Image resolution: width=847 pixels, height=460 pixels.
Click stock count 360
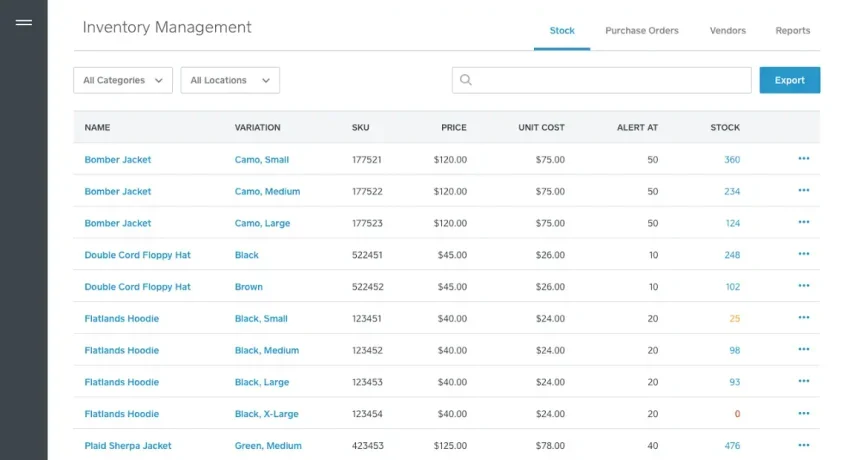(732, 160)
